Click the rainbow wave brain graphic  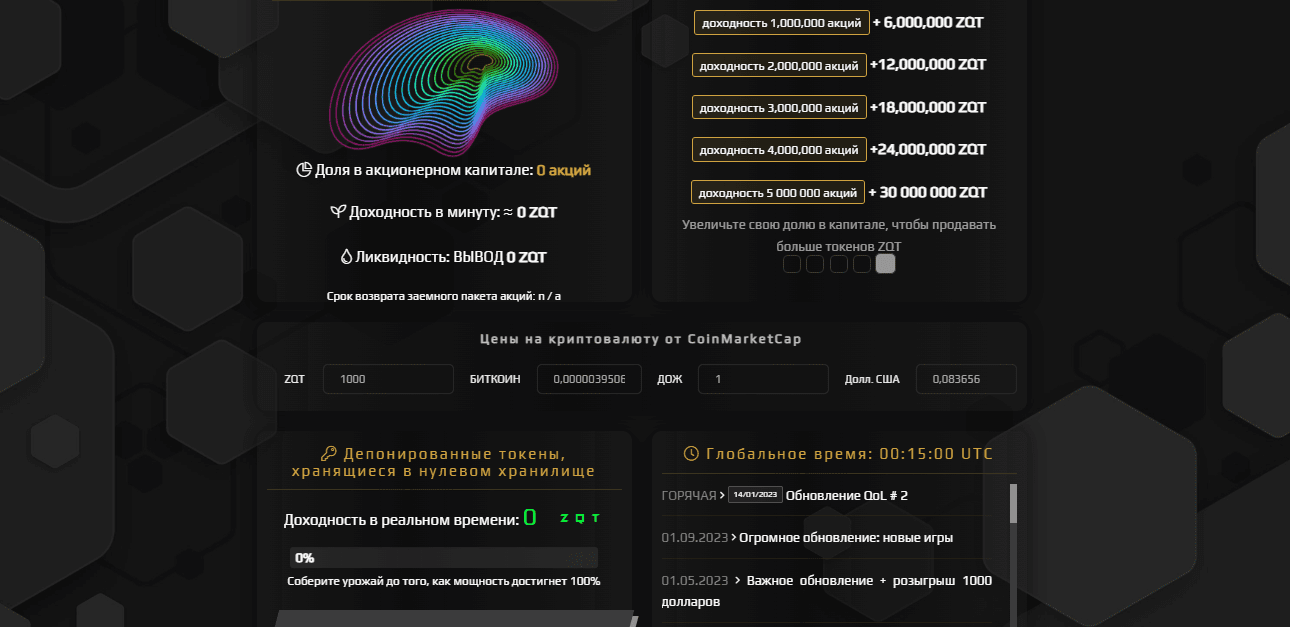(x=443, y=80)
